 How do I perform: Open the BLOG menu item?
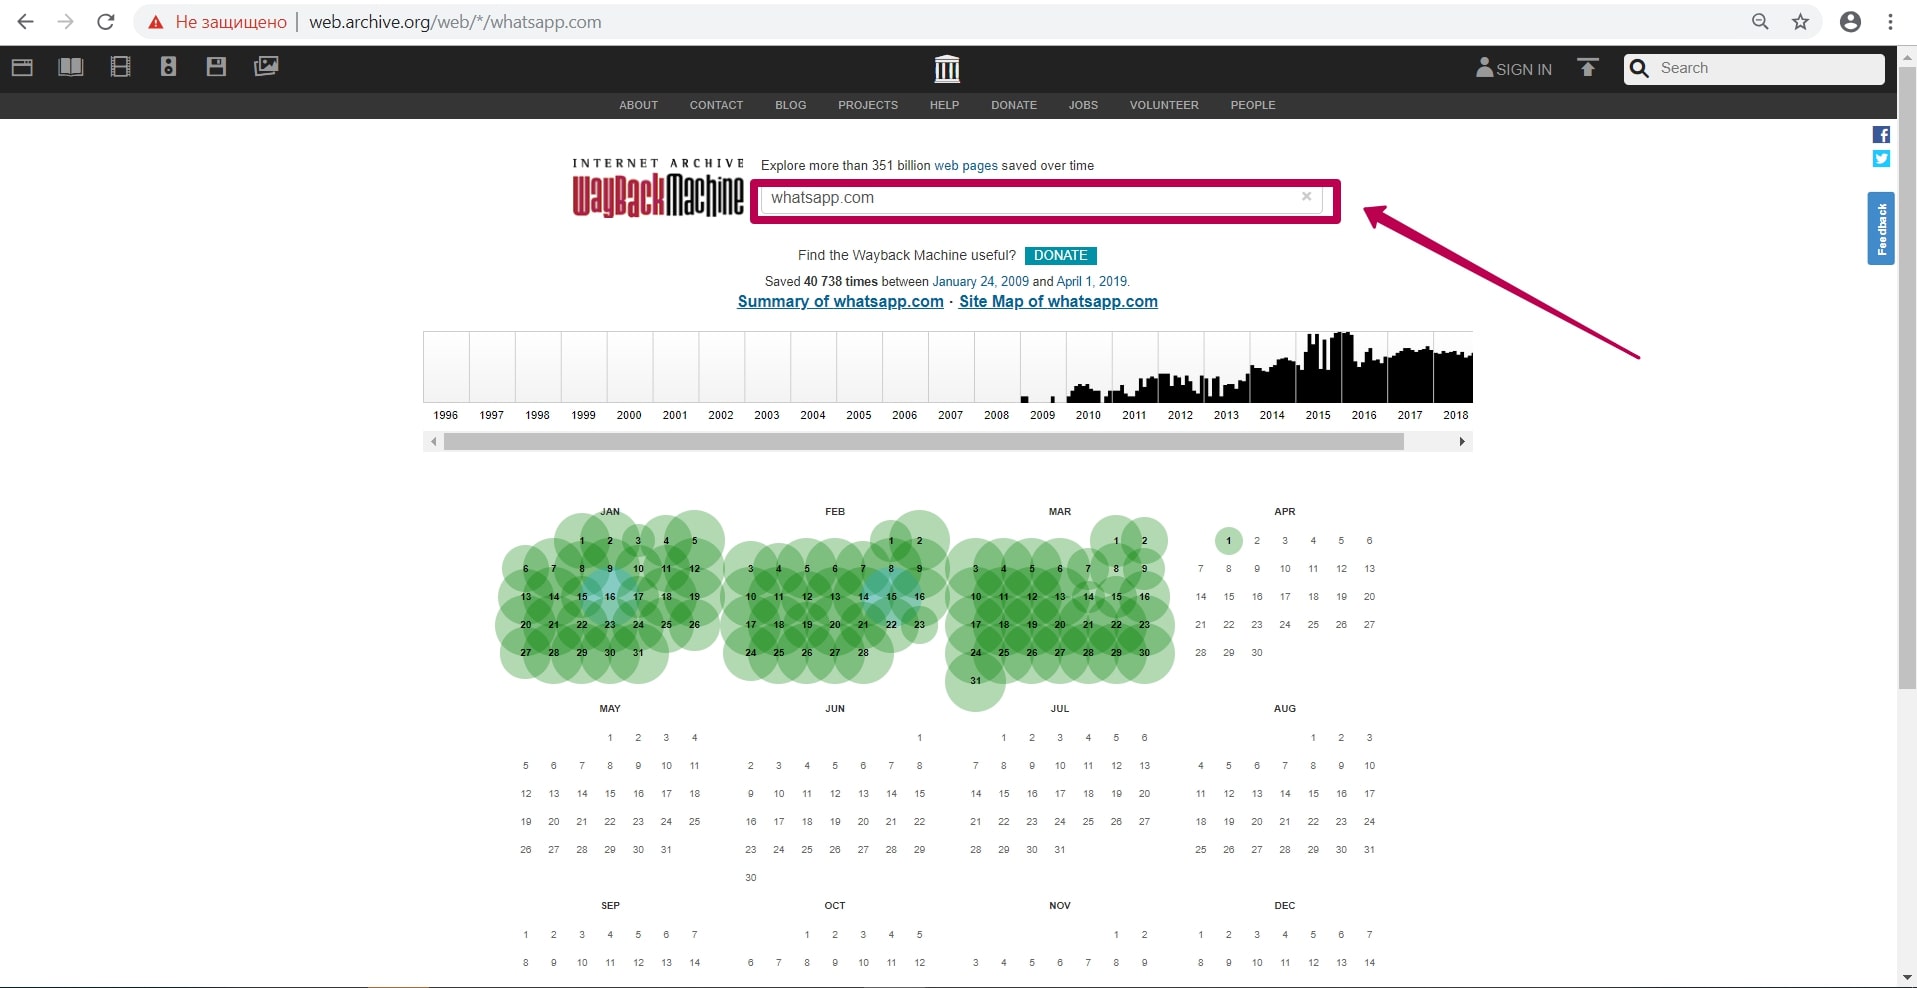pyautogui.click(x=790, y=105)
